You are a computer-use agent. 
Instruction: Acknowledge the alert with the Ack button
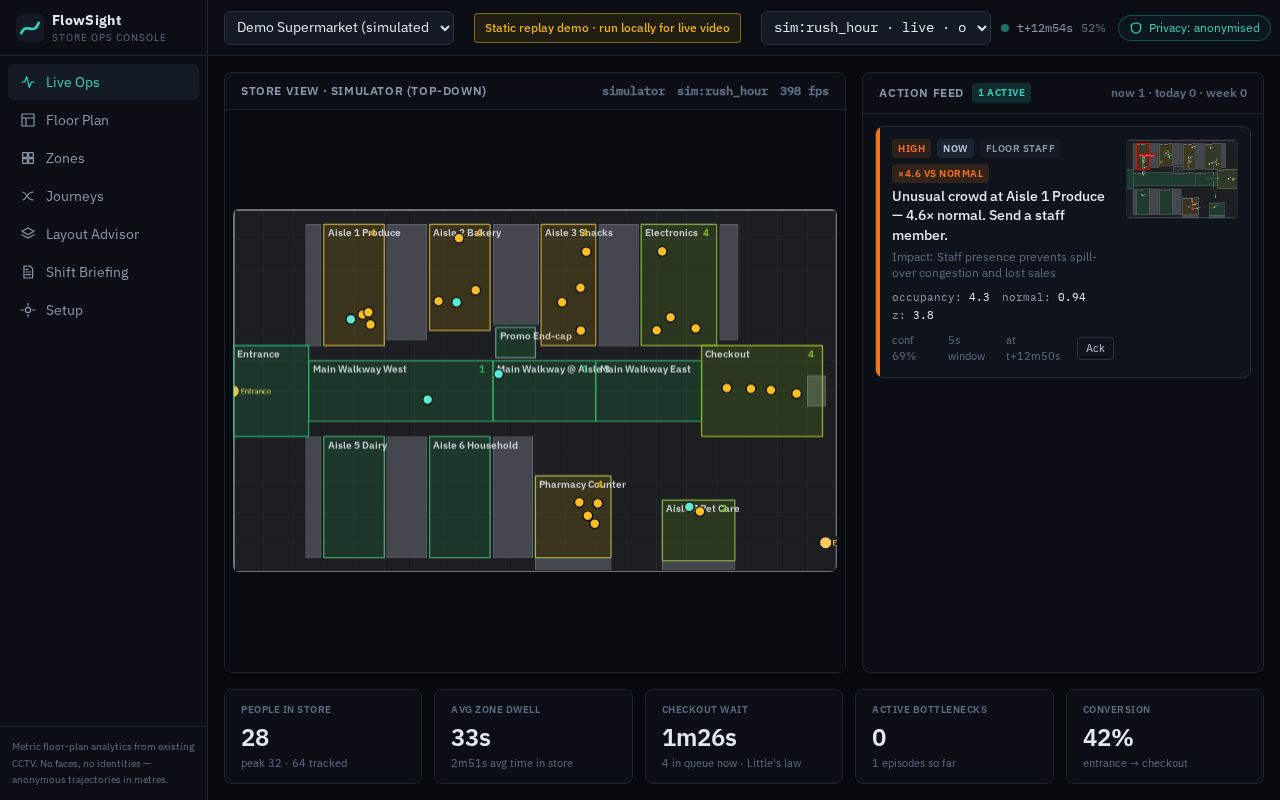[x=1095, y=348]
